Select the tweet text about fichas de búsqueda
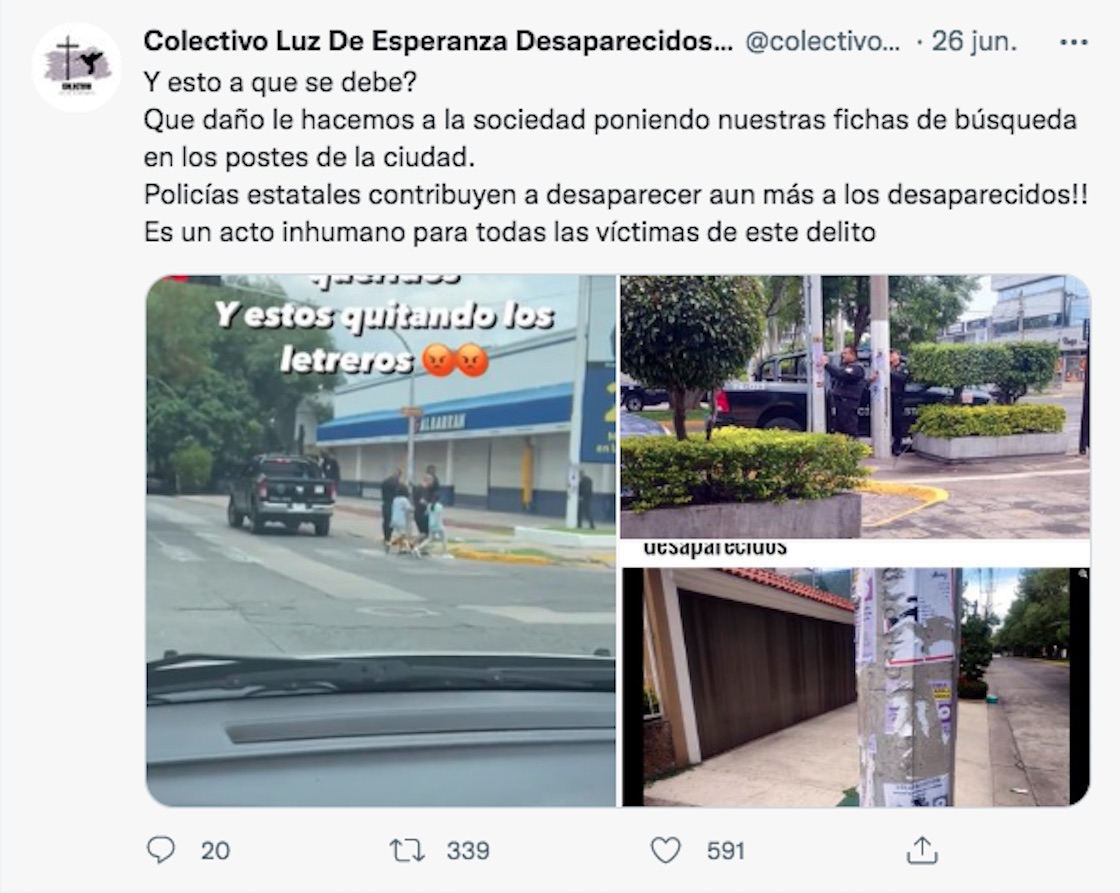 coord(610,138)
